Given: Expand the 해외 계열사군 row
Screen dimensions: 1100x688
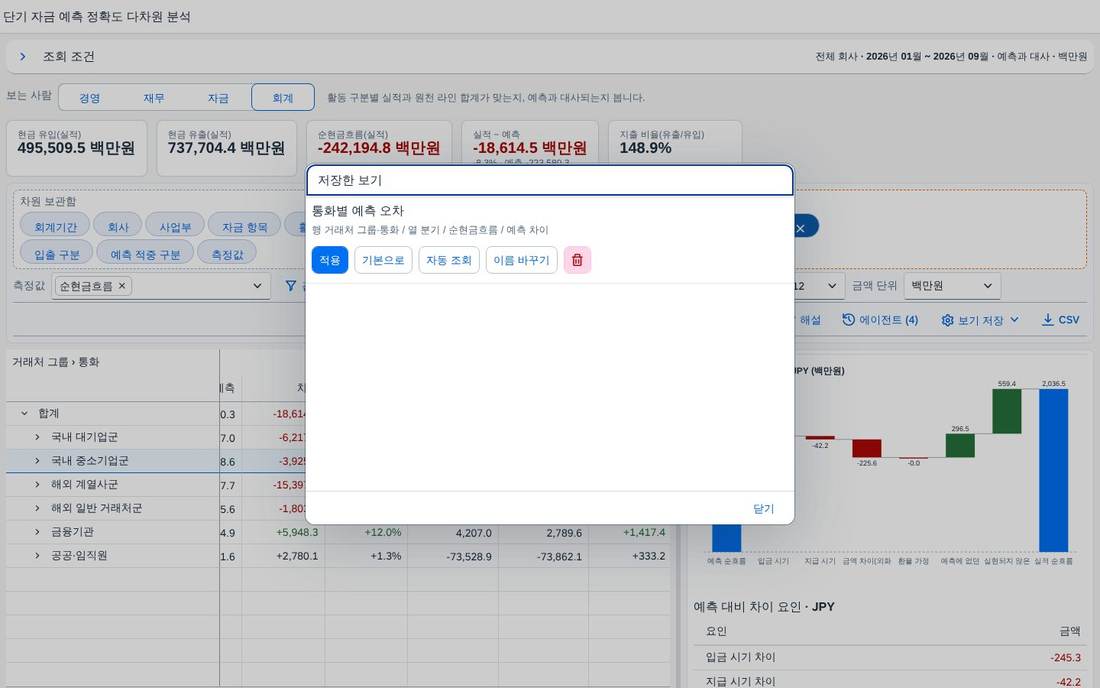Looking at the screenshot, I should (37, 485).
